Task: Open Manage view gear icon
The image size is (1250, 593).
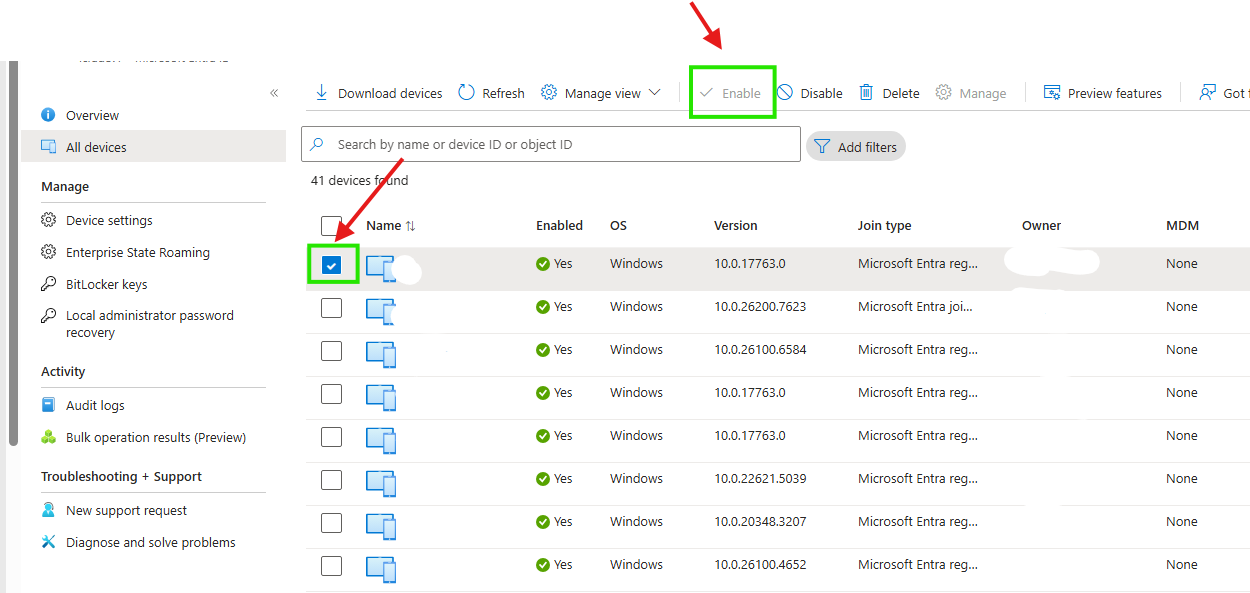Action: 549,93
